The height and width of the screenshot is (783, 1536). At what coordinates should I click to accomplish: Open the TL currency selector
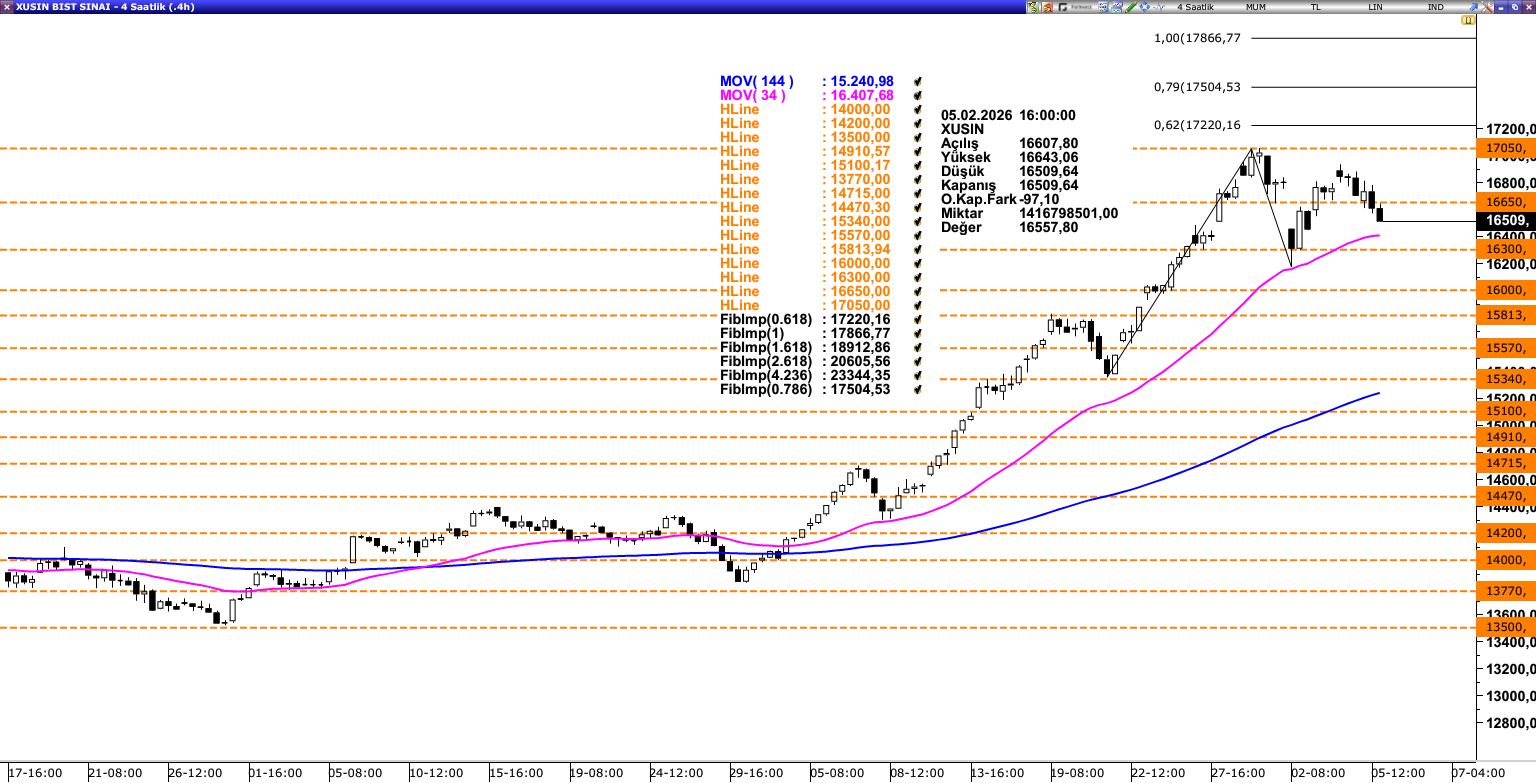(1316, 7)
